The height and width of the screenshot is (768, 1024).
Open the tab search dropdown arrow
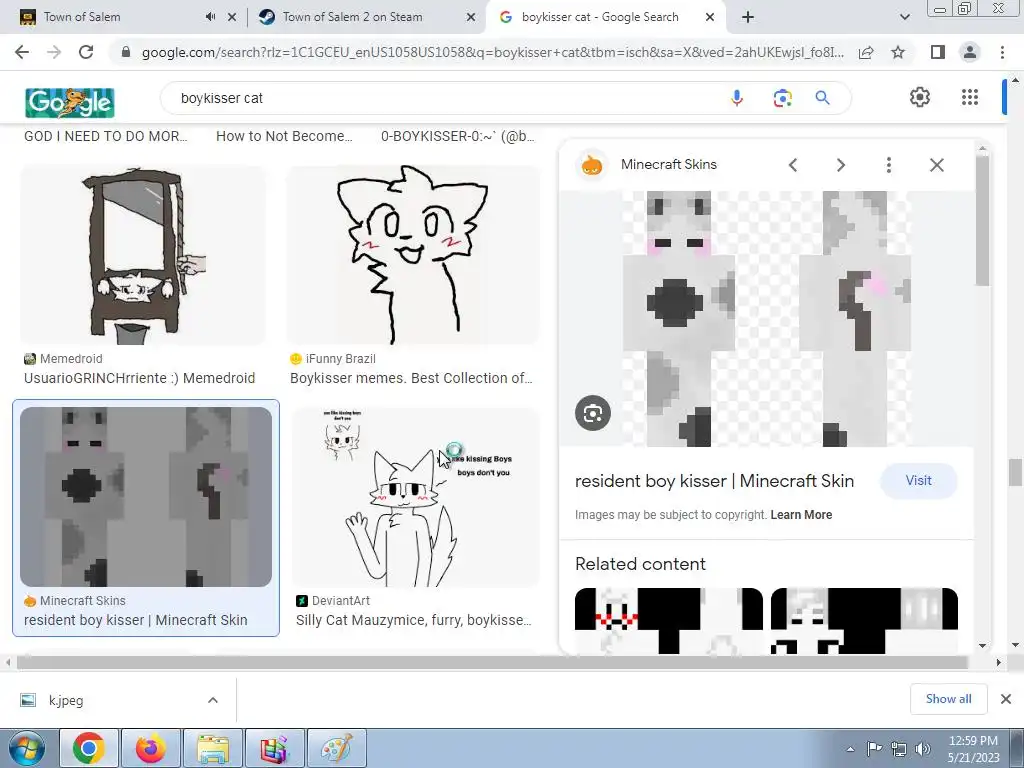pyautogui.click(x=904, y=18)
